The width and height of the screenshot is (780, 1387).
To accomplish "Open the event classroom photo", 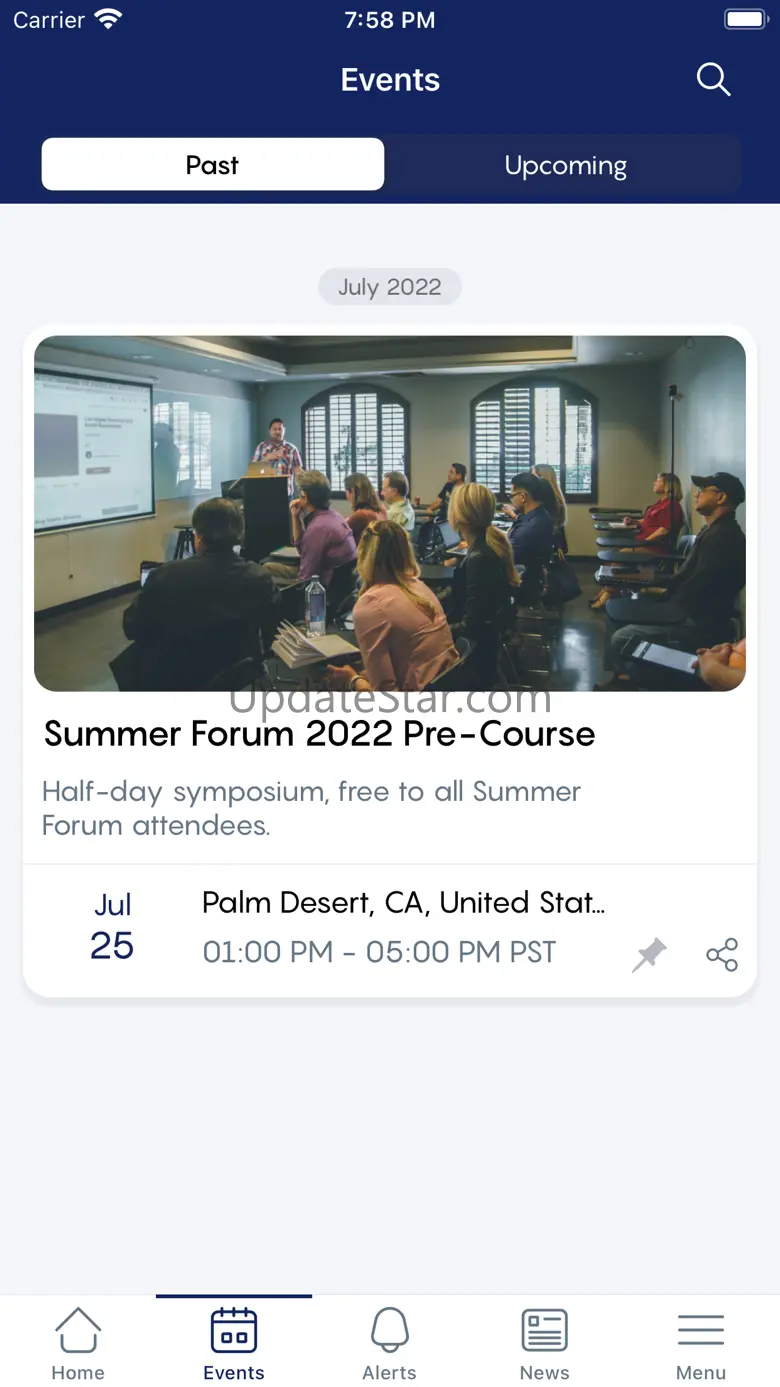I will [x=390, y=513].
